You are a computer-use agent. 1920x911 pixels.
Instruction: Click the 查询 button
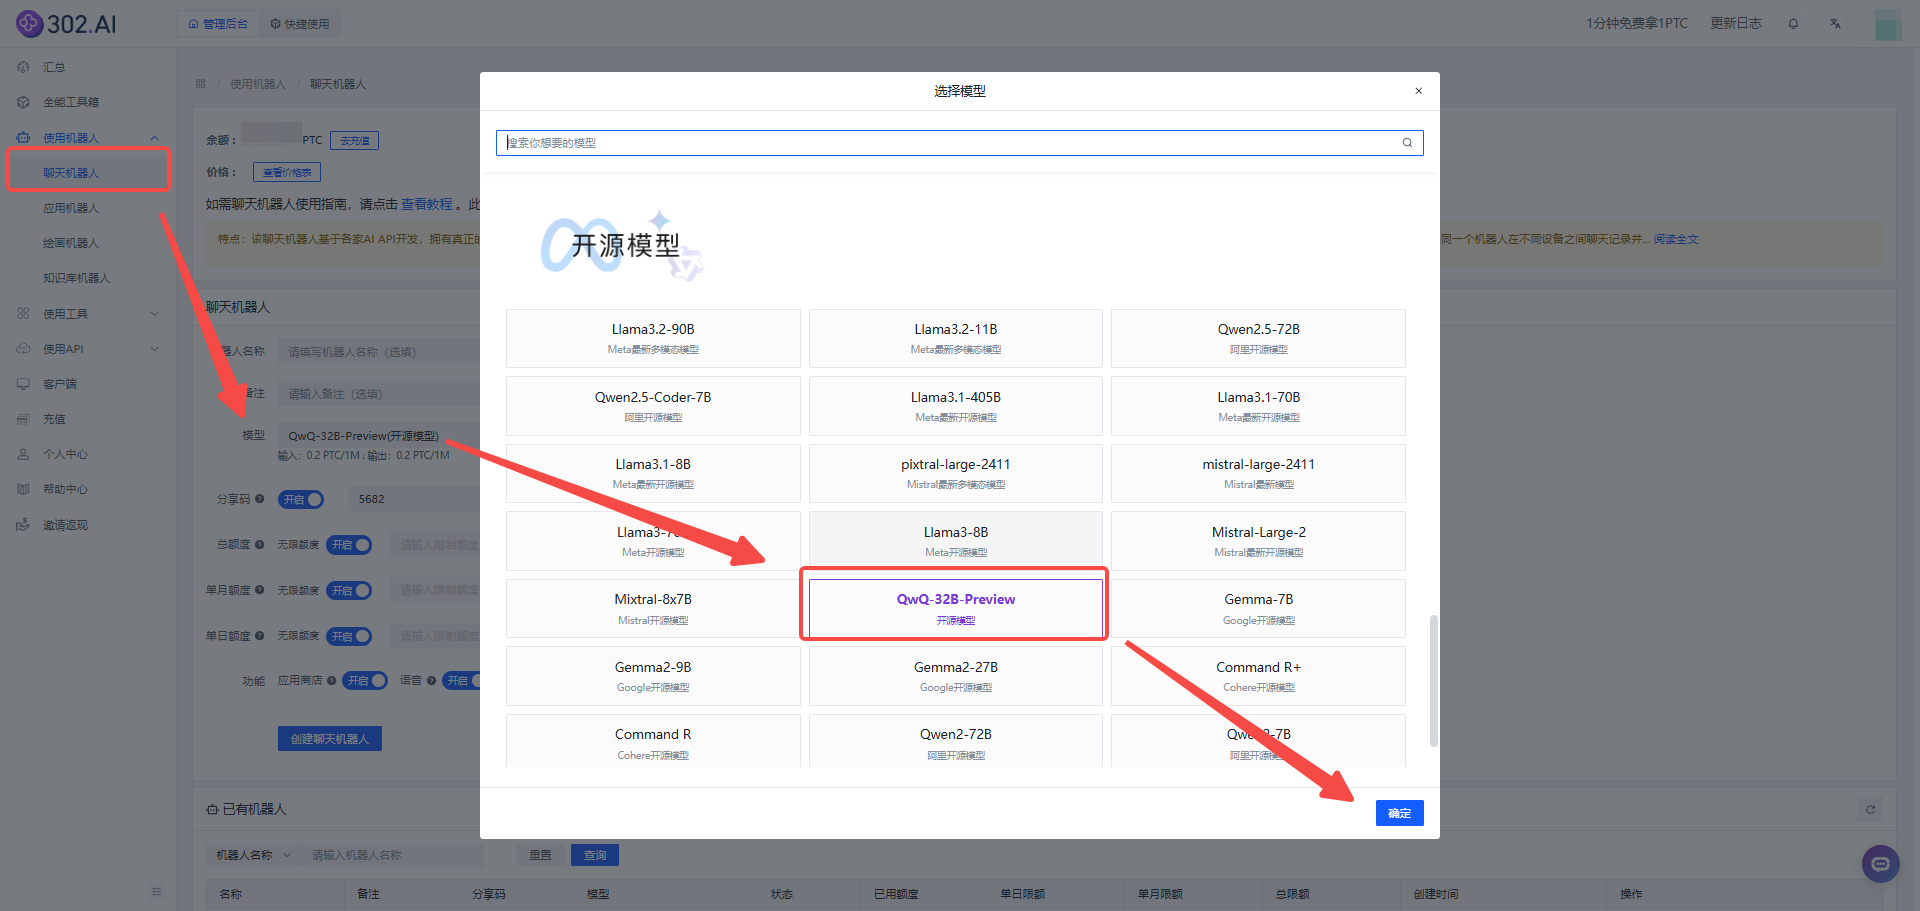(x=595, y=855)
